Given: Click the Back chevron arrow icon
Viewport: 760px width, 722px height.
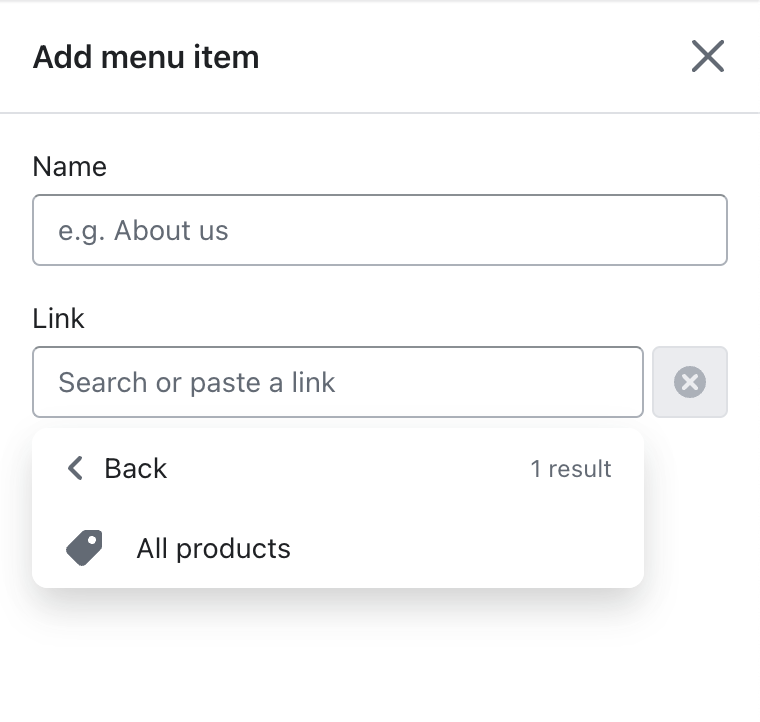Looking at the screenshot, I should [75, 468].
